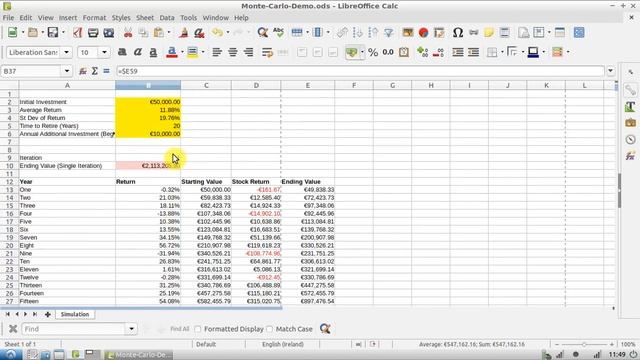Toggle align left

pyautogui.click(x=217, y=52)
